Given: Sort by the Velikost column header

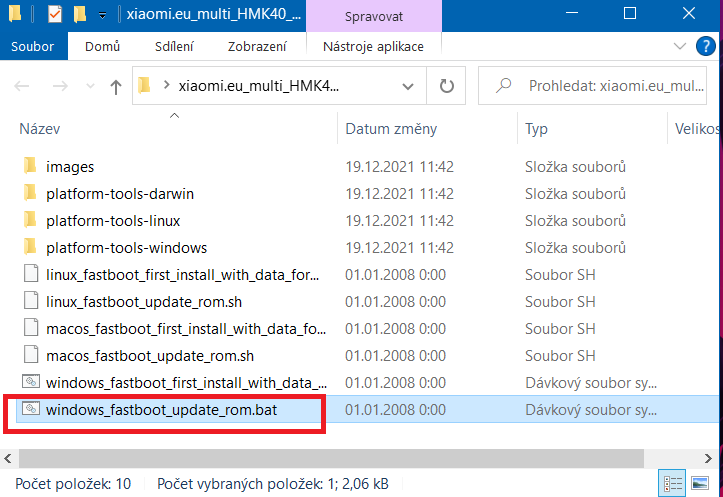Looking at the screenshot, I should click(696, 129).
